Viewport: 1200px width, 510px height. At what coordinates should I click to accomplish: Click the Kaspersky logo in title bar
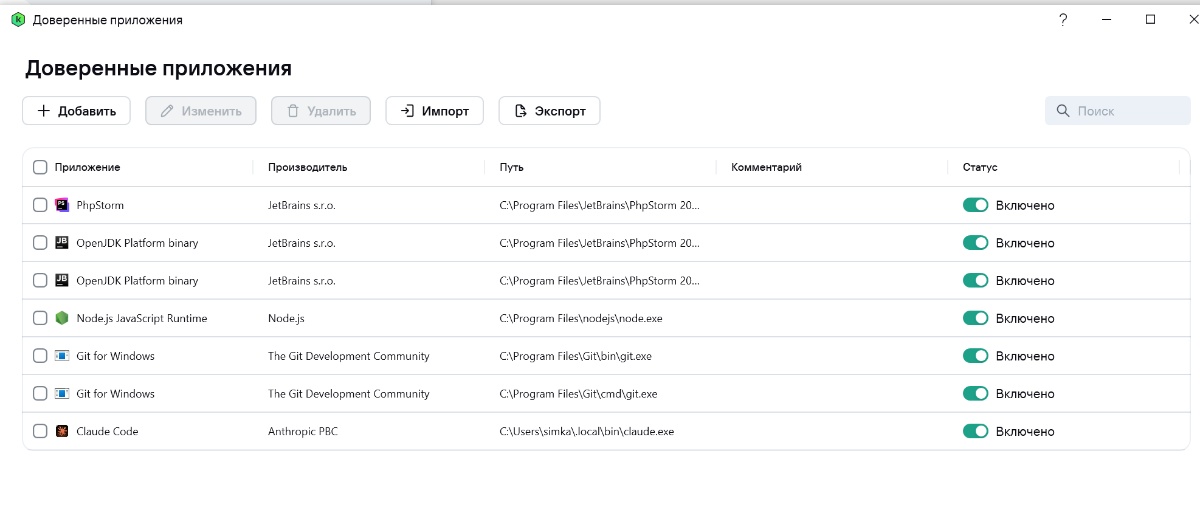[x=17, y=20]
